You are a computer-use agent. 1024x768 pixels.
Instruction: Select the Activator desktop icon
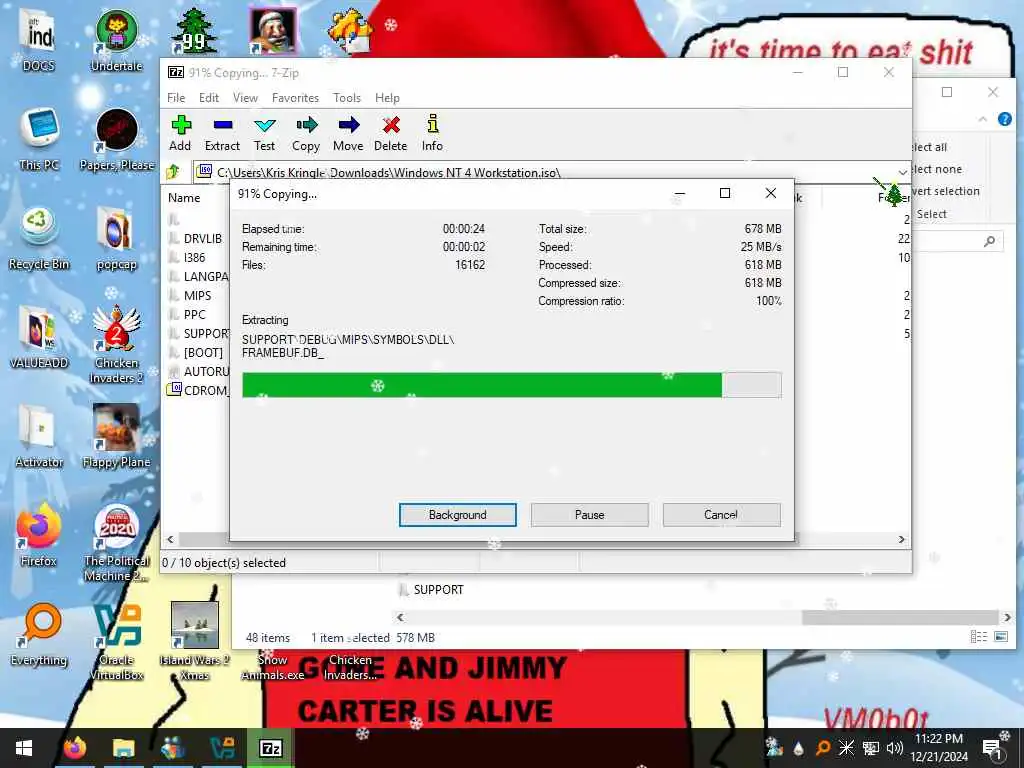(x=39, y=436)
